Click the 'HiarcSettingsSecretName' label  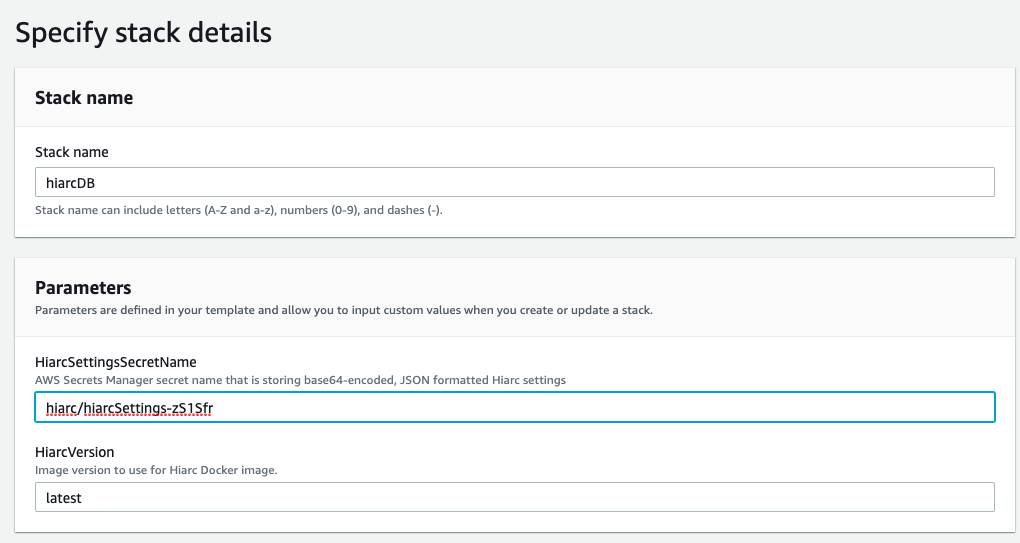pyautogui.click(x=116, y=362)
